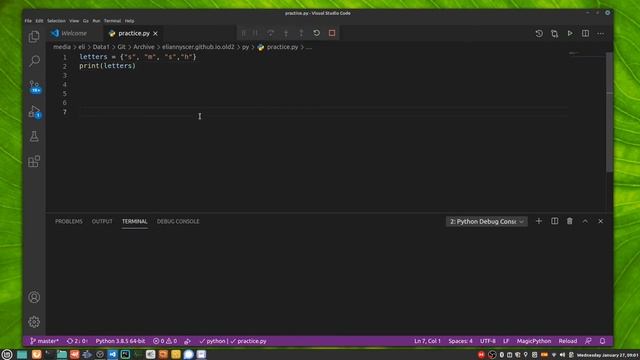Click Step Into in debug toolbar

(x=286, y=33)
